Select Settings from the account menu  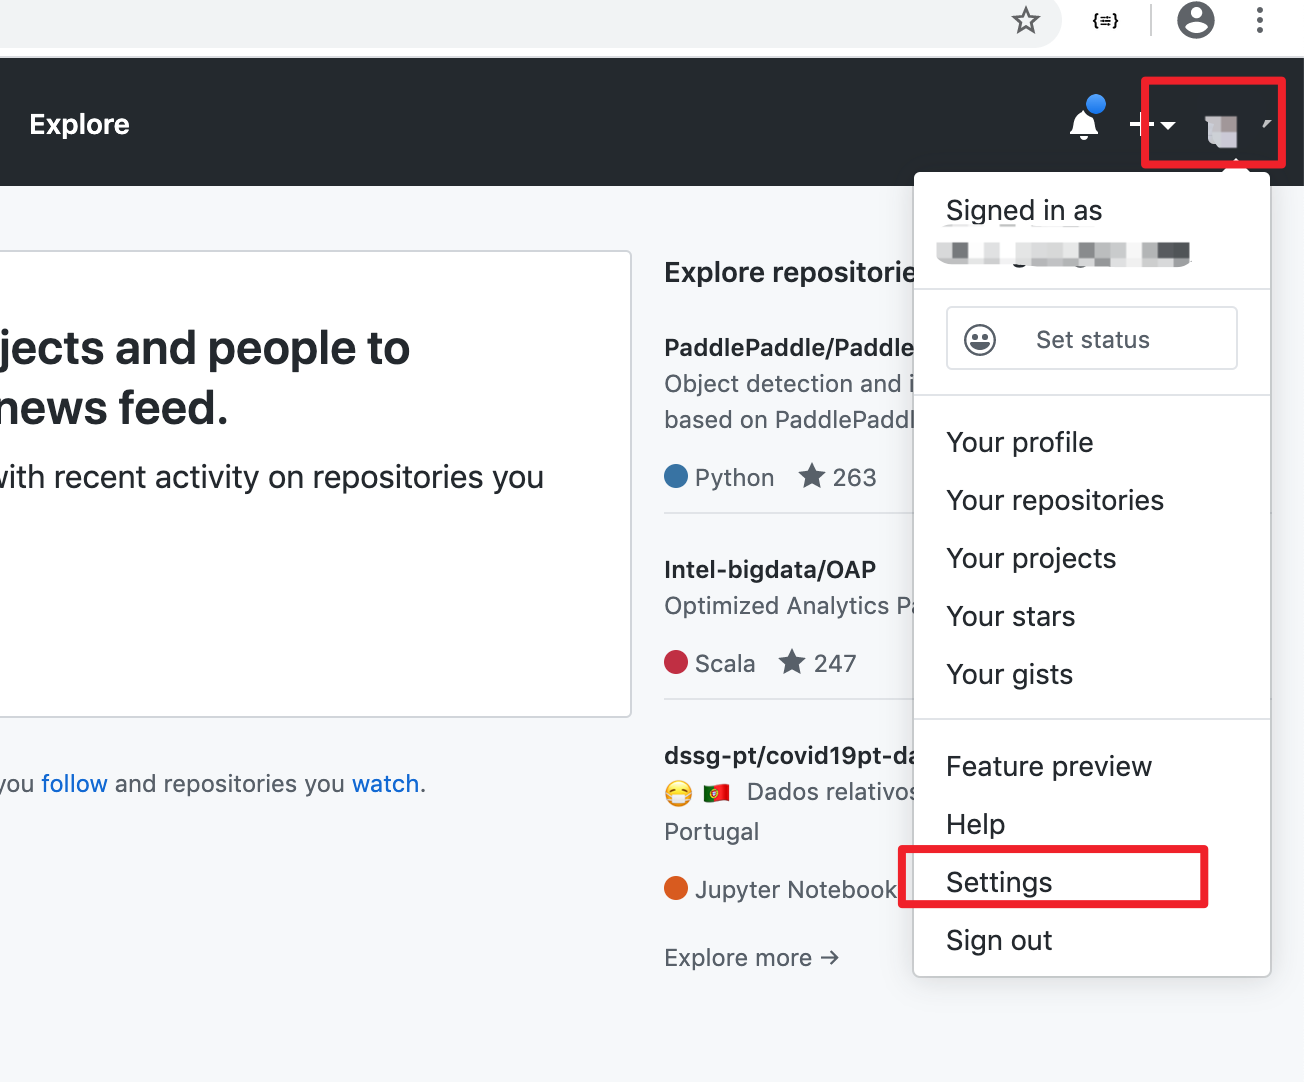click(998, 882)
